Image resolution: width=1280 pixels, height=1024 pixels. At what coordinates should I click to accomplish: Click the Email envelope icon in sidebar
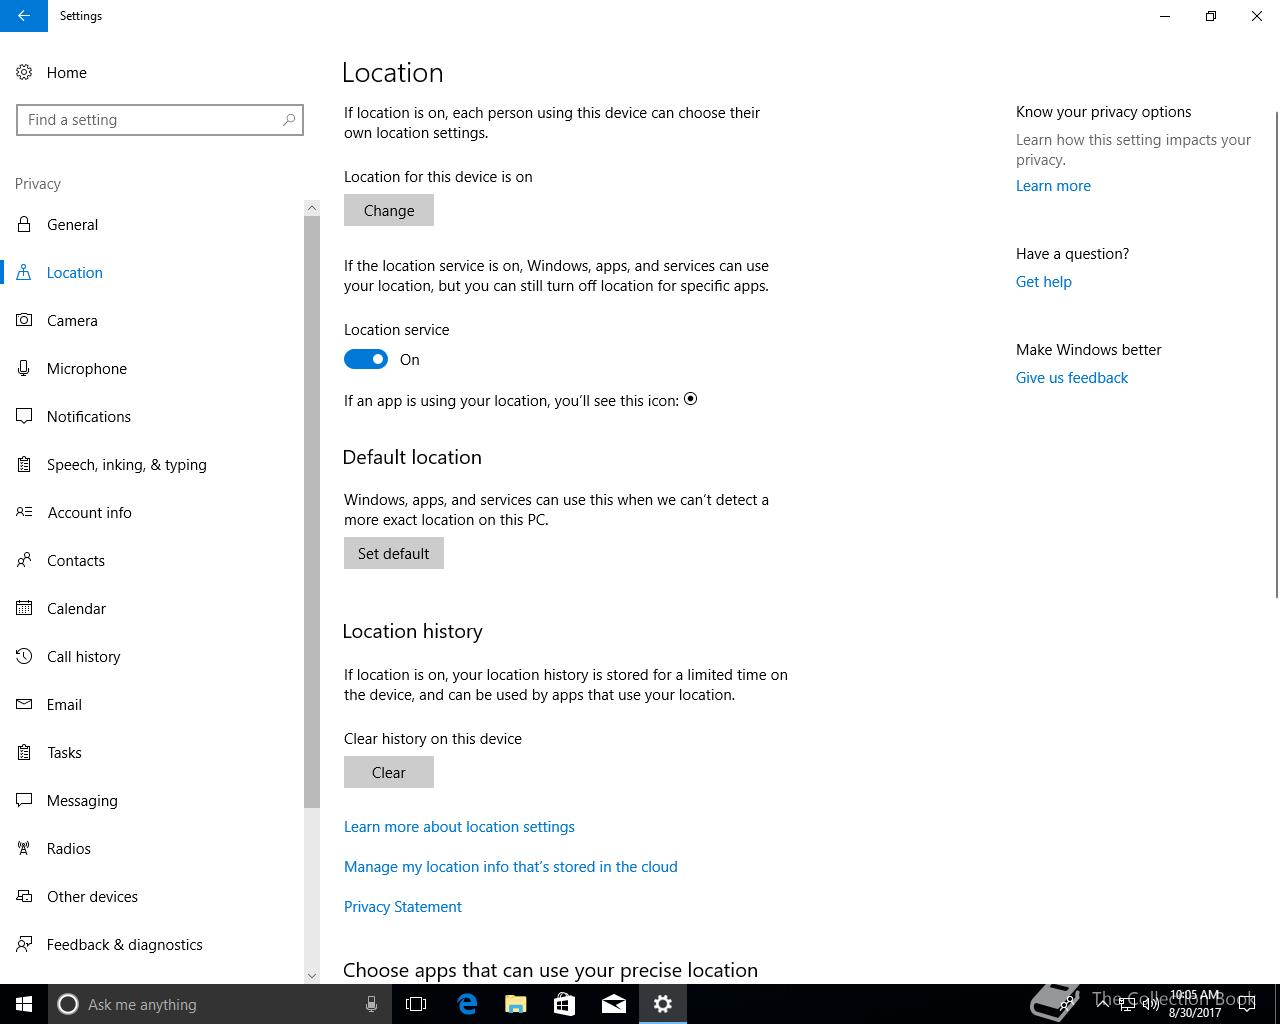pos(24,704)
